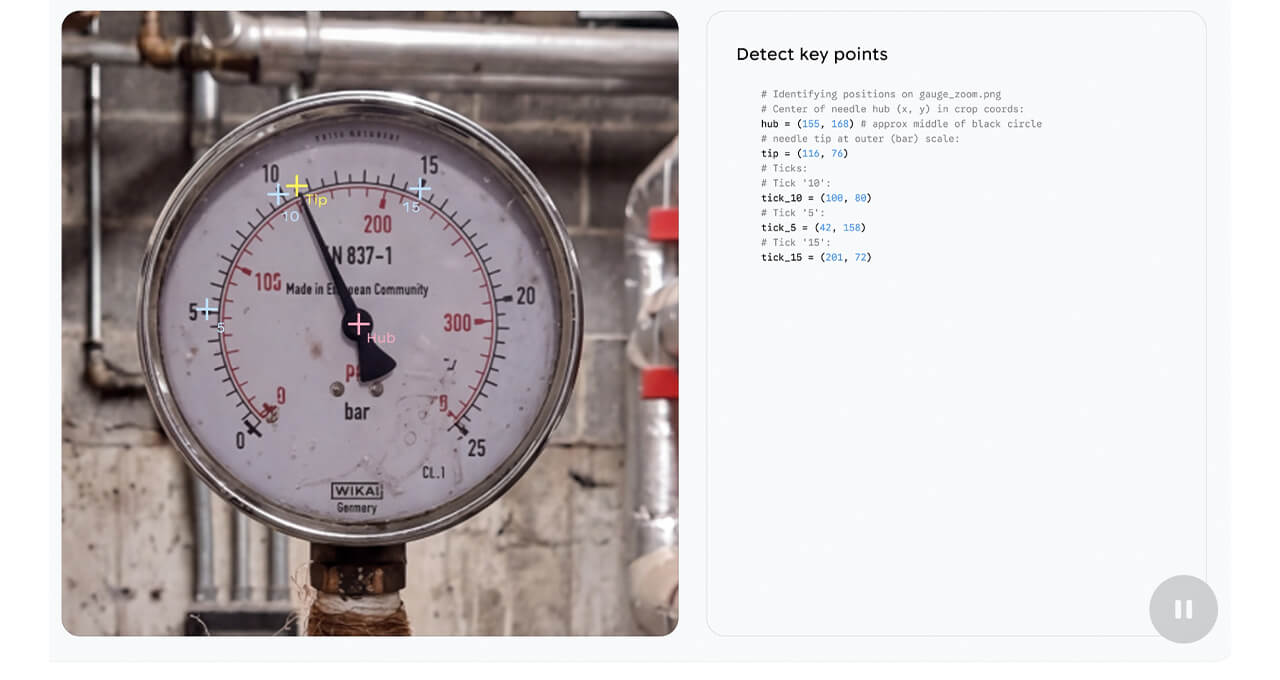
Task: Click the red 300 psi scale number
Action: tap(457, 323)
